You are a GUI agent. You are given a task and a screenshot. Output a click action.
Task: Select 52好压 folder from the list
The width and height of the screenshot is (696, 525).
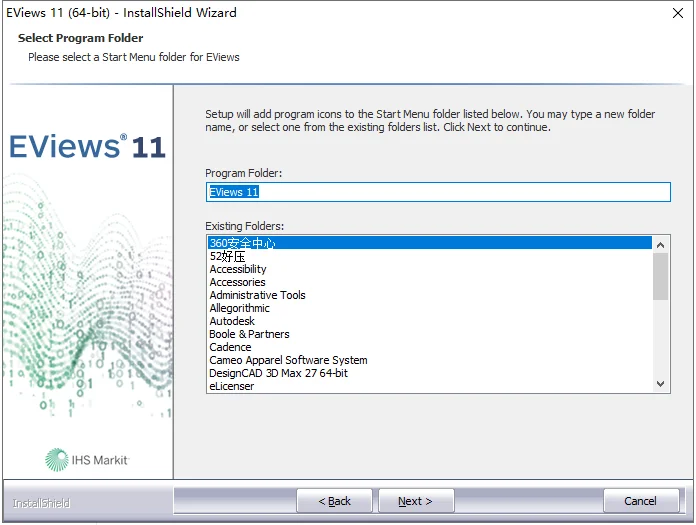(227, 256)
